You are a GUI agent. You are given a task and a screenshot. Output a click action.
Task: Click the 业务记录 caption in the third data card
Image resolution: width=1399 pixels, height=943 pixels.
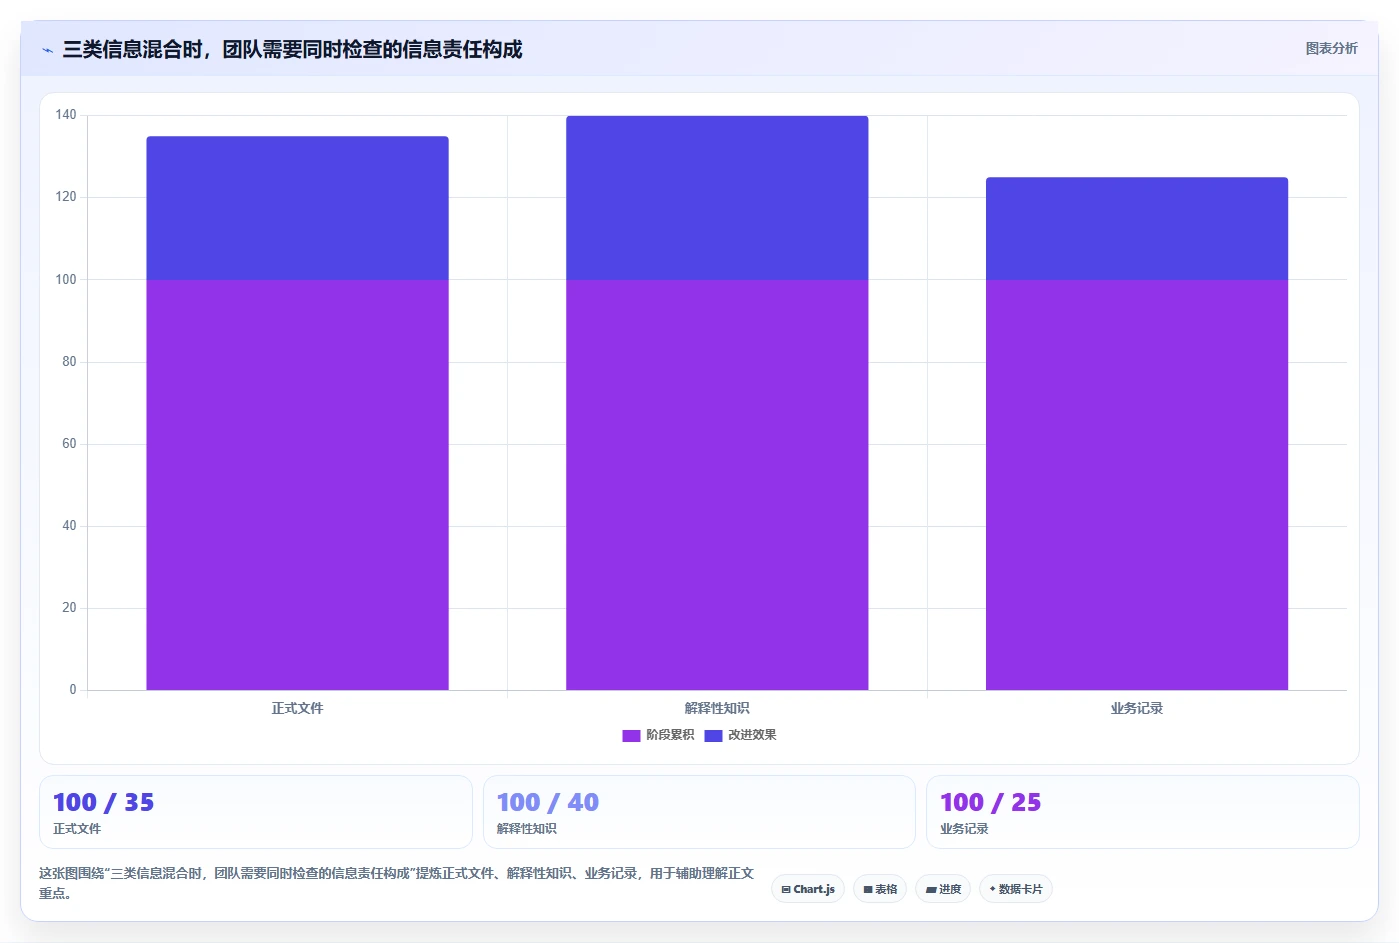pos(964,829)
